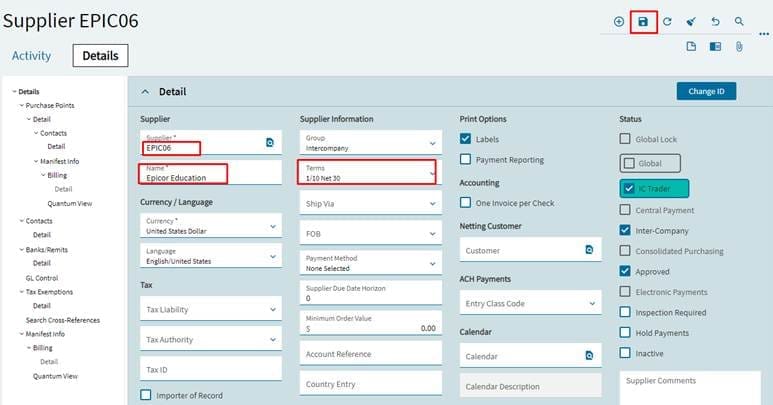Click the Clear broom icon

pyautogui.click(x=691, y=22)
